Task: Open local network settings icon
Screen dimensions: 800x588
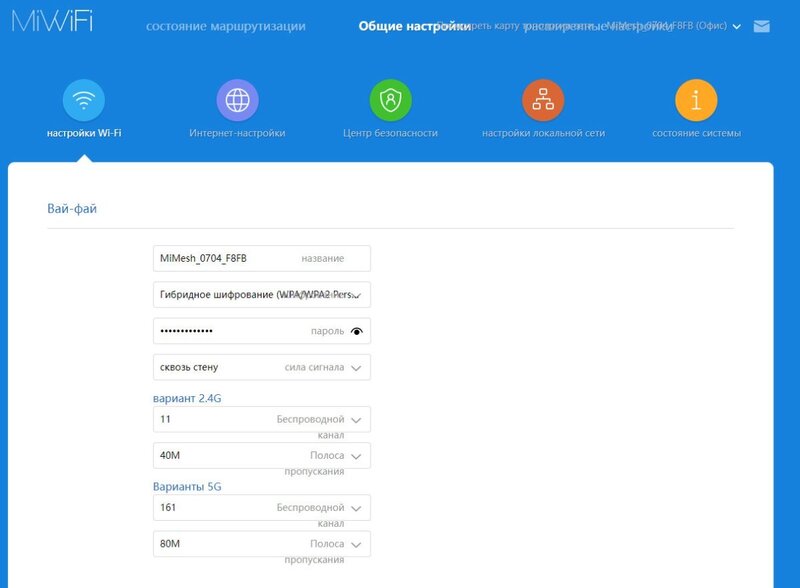Action: (x=543, y=101)
